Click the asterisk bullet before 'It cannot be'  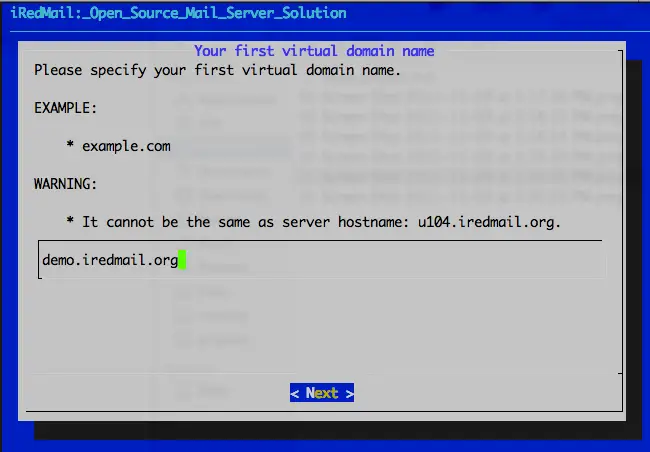70,222
